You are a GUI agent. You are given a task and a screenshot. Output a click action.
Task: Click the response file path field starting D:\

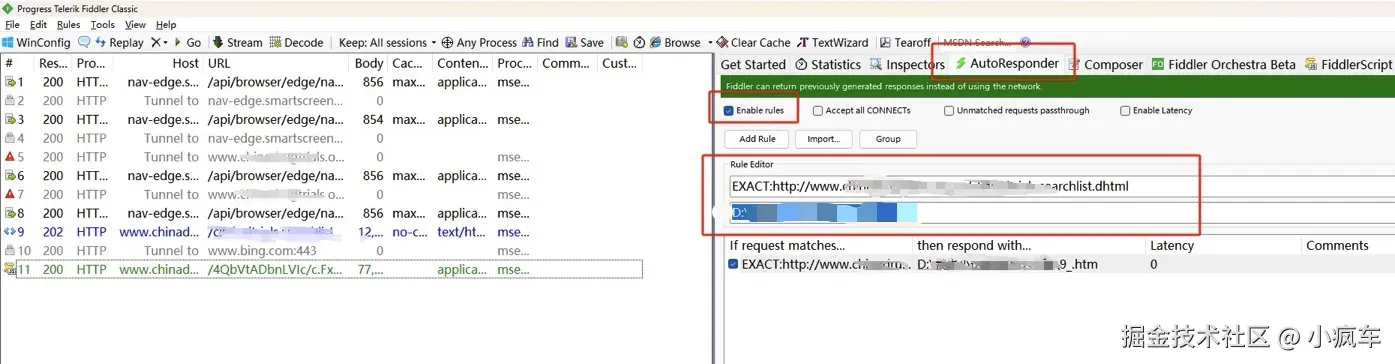click(x=1061, y=213)
